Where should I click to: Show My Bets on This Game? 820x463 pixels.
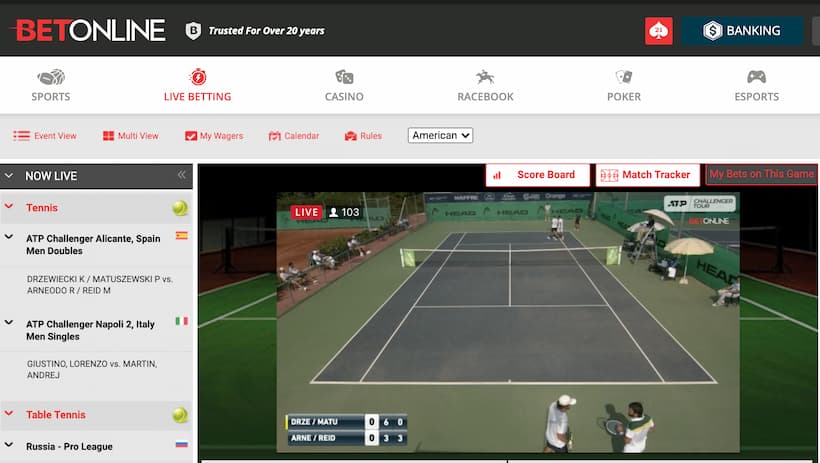[761, 174]
